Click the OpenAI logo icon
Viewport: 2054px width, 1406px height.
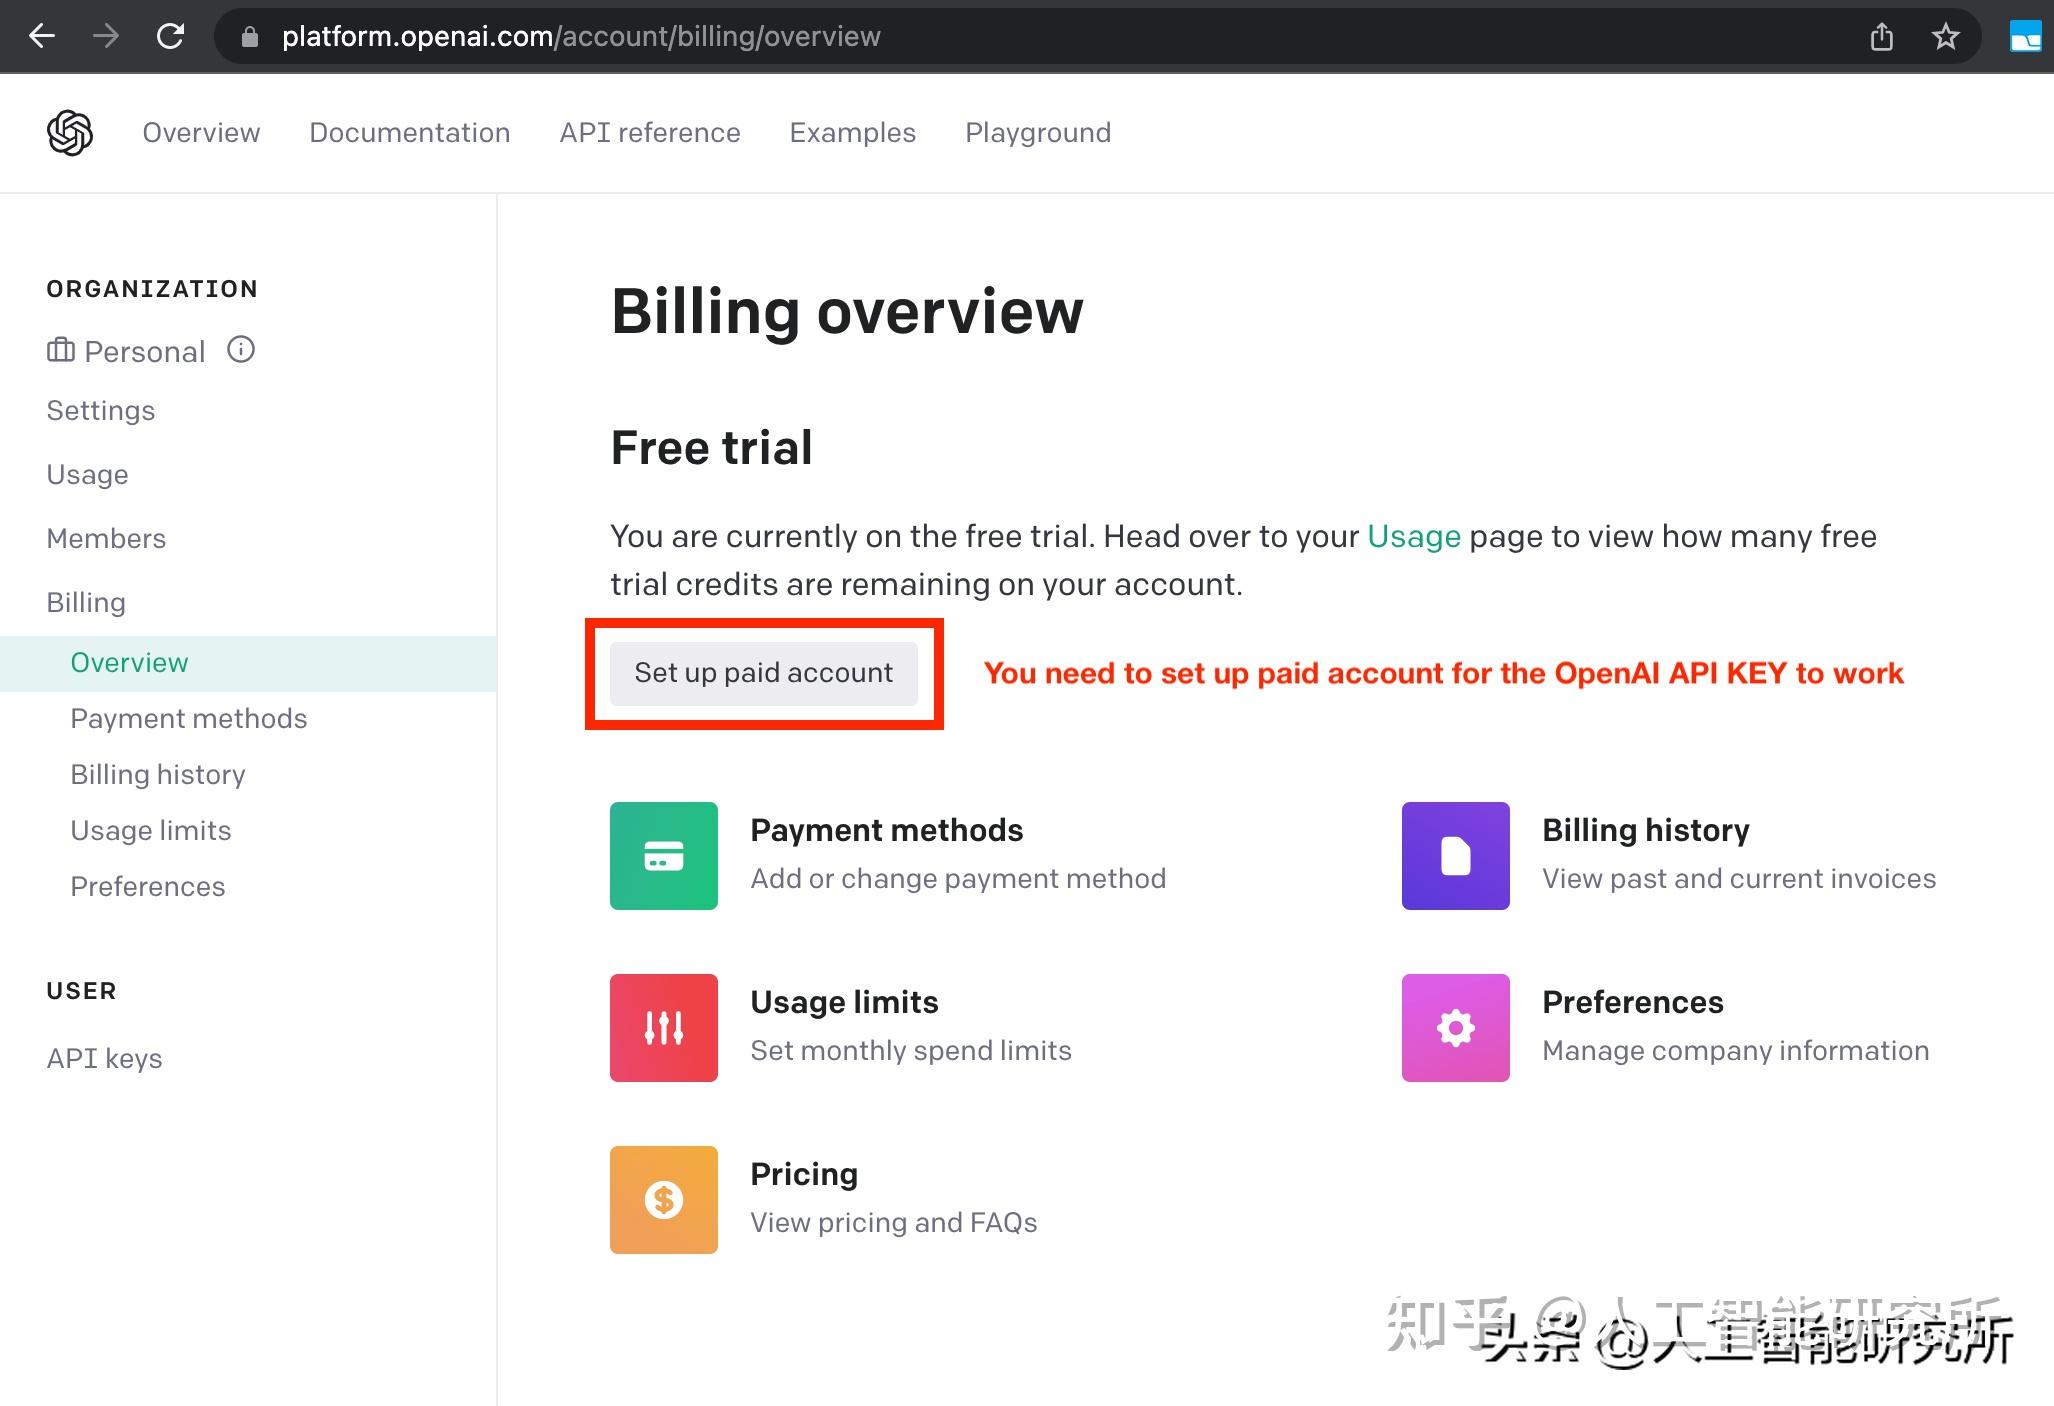(x=70, y=133)
